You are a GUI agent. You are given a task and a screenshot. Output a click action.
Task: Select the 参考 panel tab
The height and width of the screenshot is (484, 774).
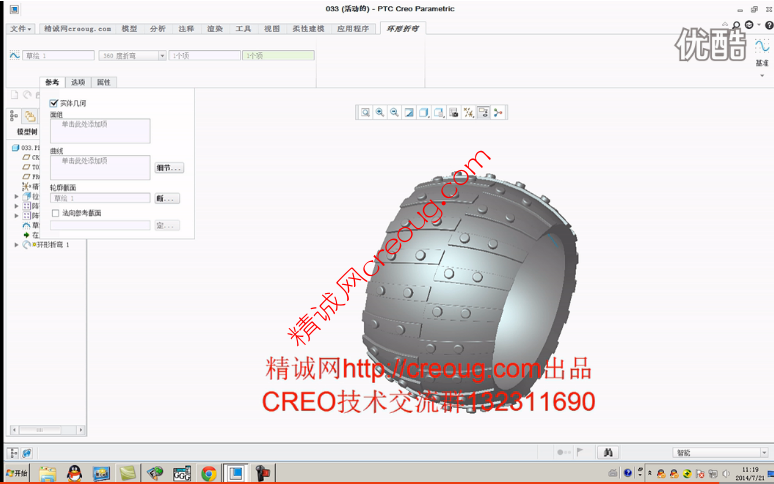[52, 82]
